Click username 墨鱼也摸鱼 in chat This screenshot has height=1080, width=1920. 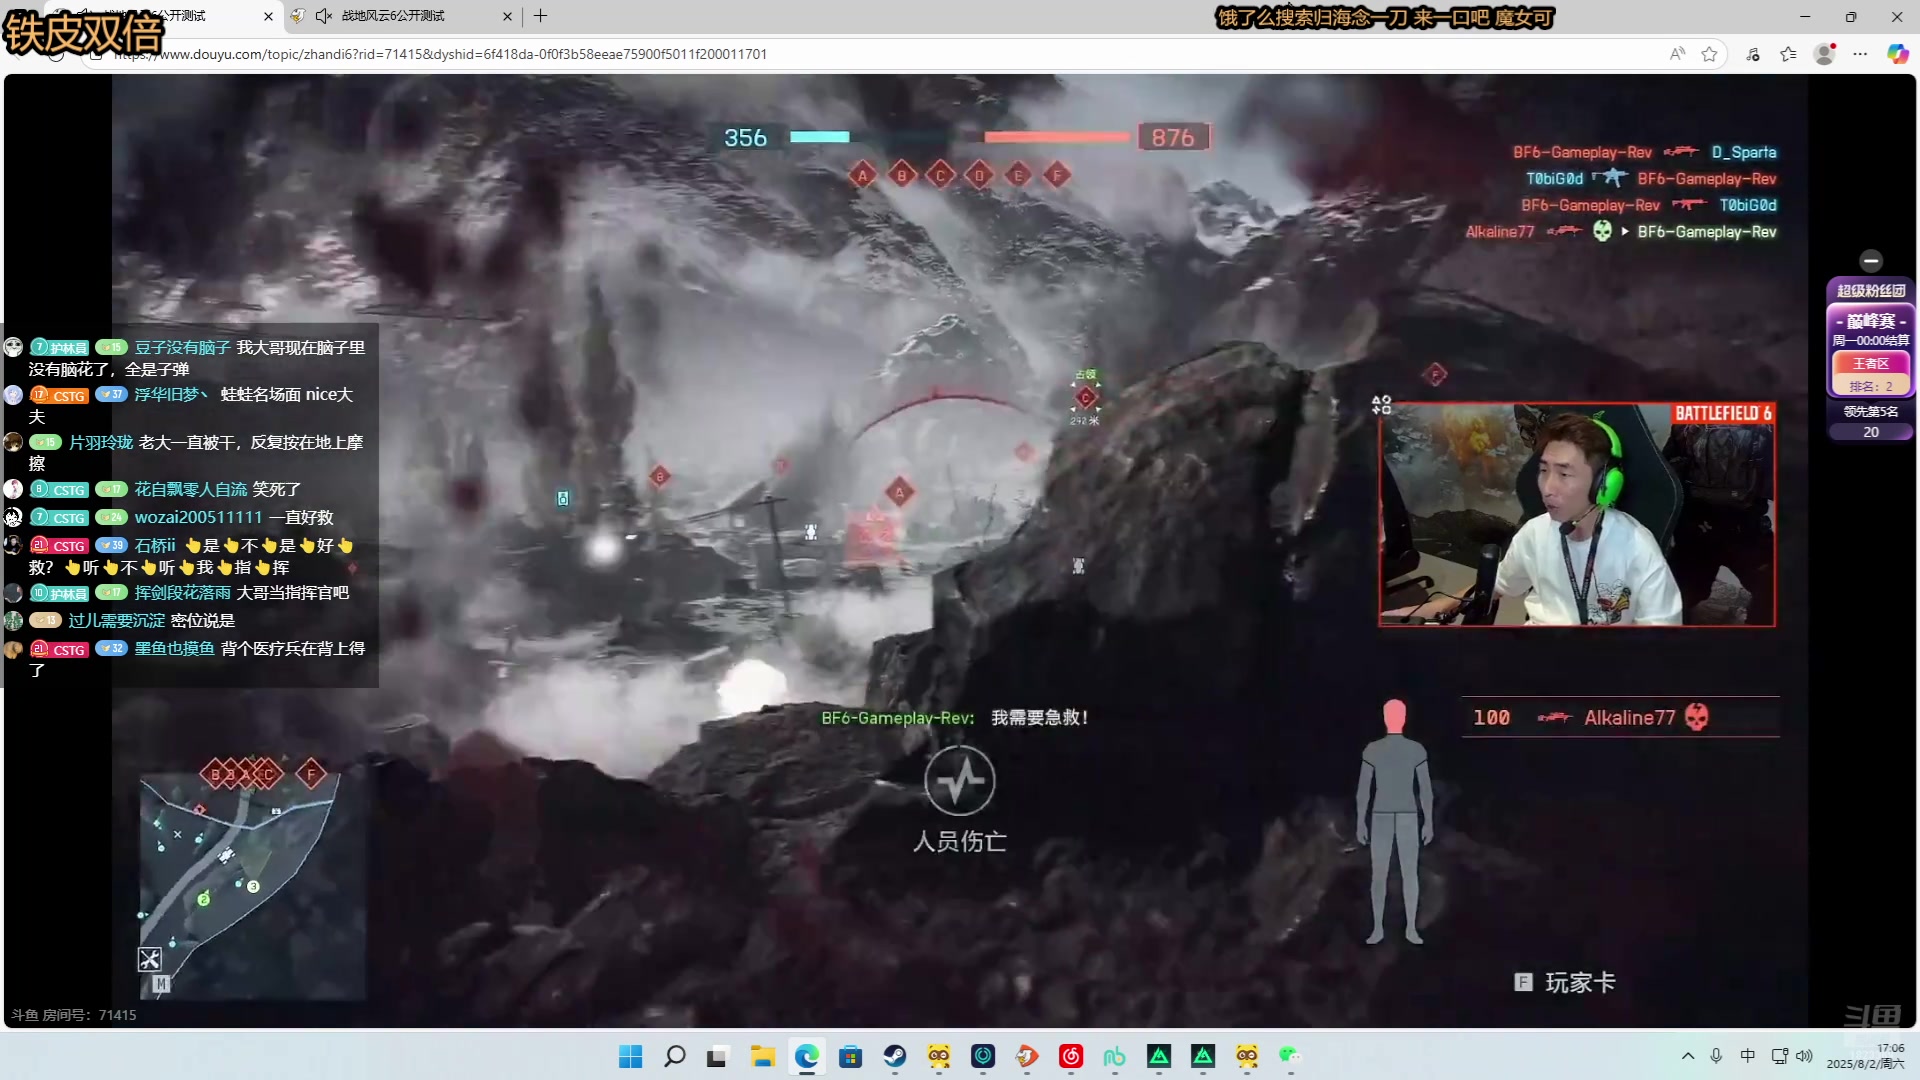pyautogui.click(x=175, y=648)
